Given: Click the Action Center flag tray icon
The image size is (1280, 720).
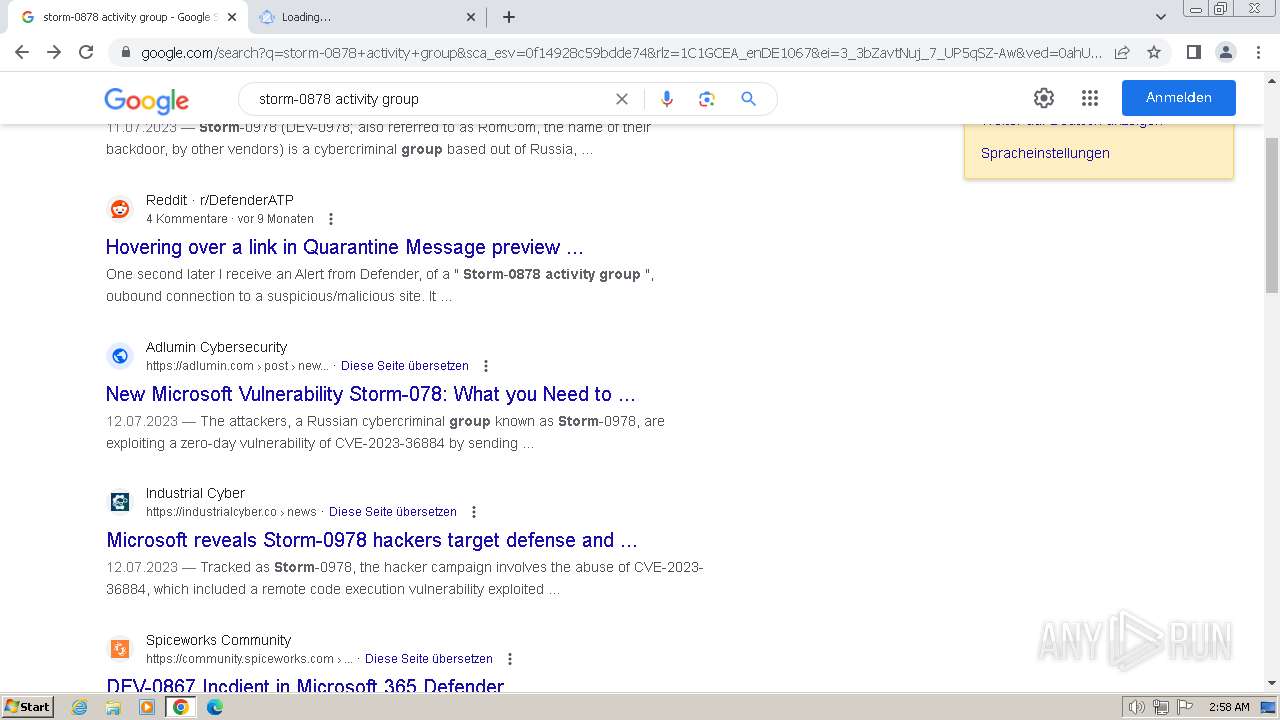Looking at the screenshot, I should 1185,707.
